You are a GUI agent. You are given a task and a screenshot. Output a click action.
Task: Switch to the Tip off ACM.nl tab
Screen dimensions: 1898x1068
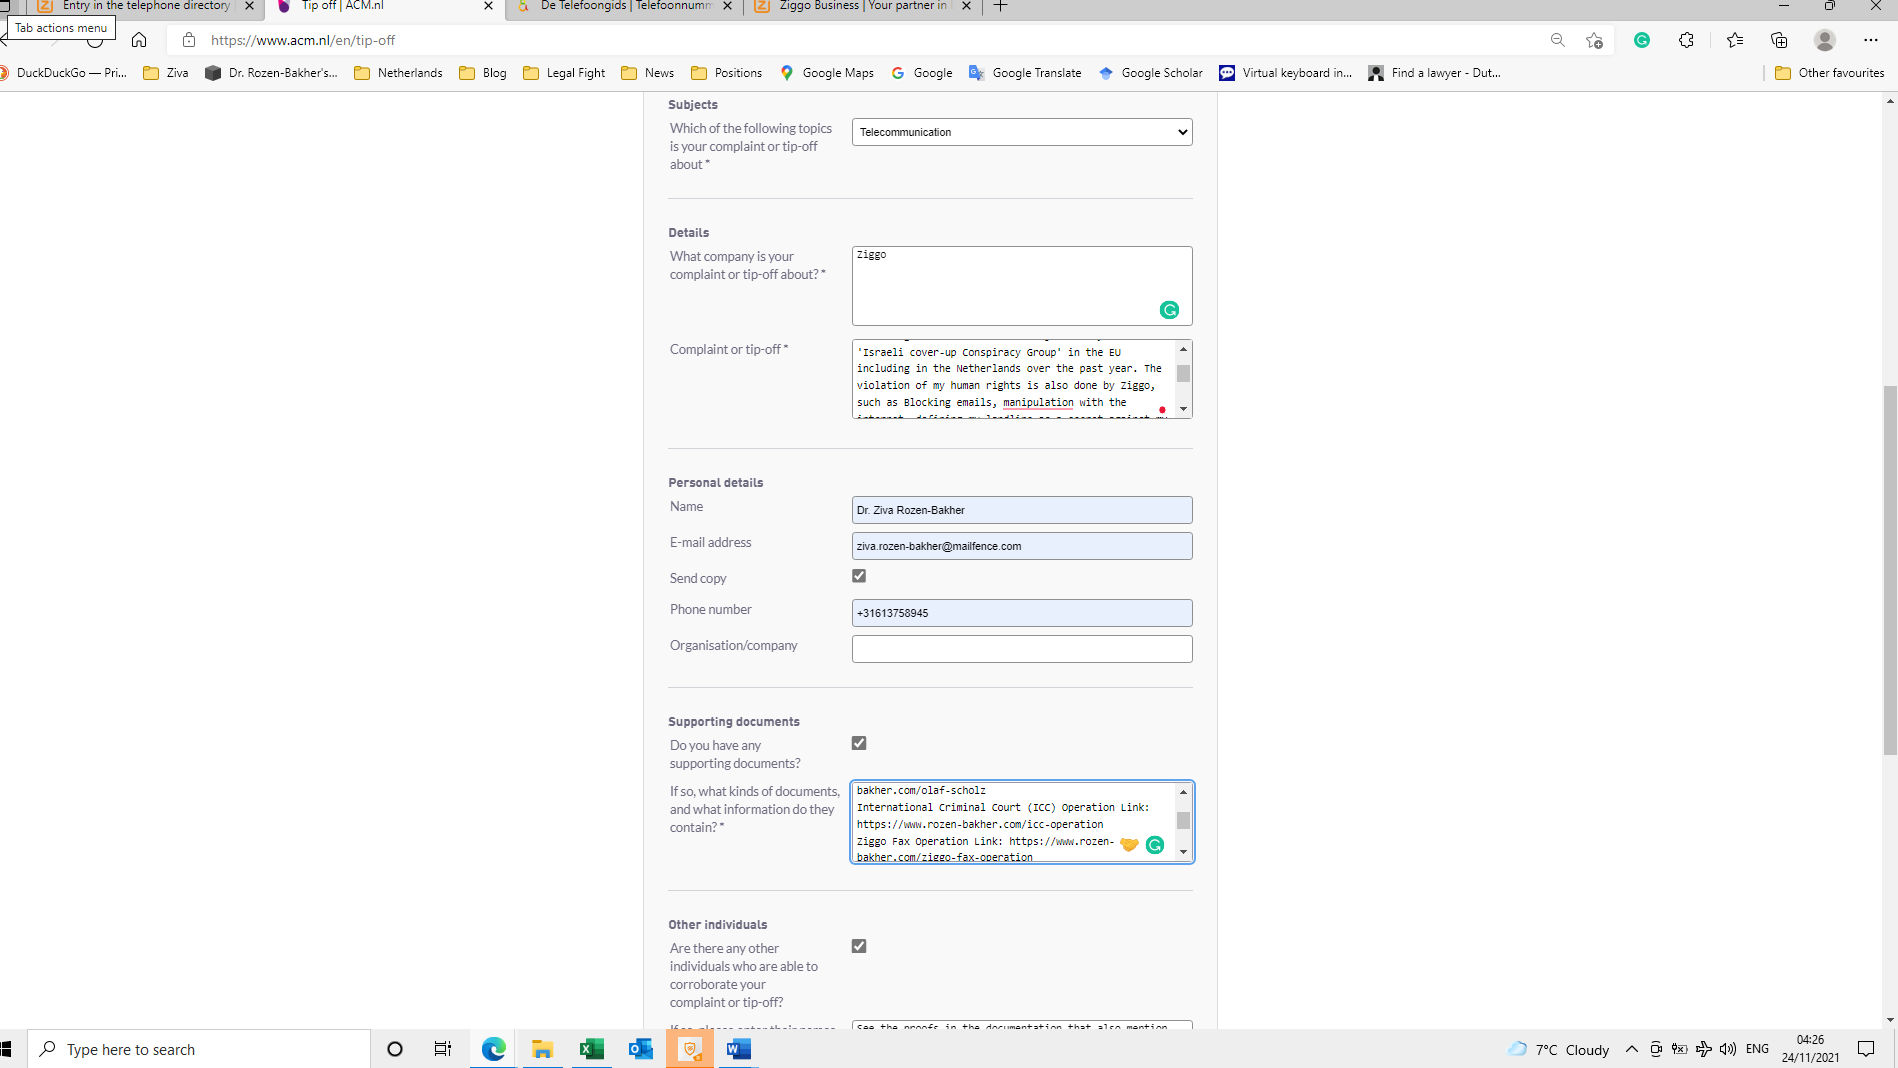pyautogui.click(x=385, y=6)
